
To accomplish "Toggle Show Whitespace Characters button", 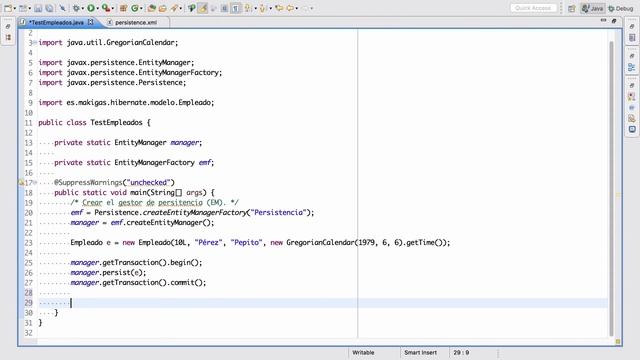I will pos(236,8).
